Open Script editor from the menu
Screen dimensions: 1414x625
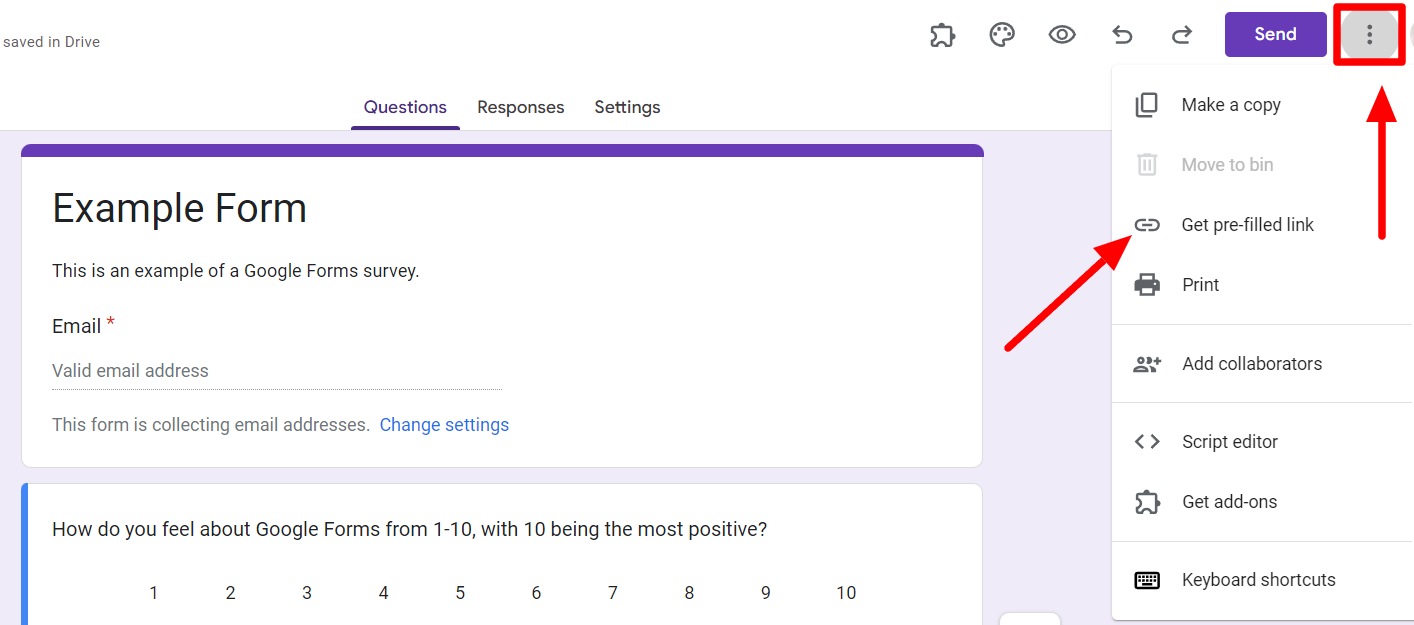click(x=1262, y=442)
